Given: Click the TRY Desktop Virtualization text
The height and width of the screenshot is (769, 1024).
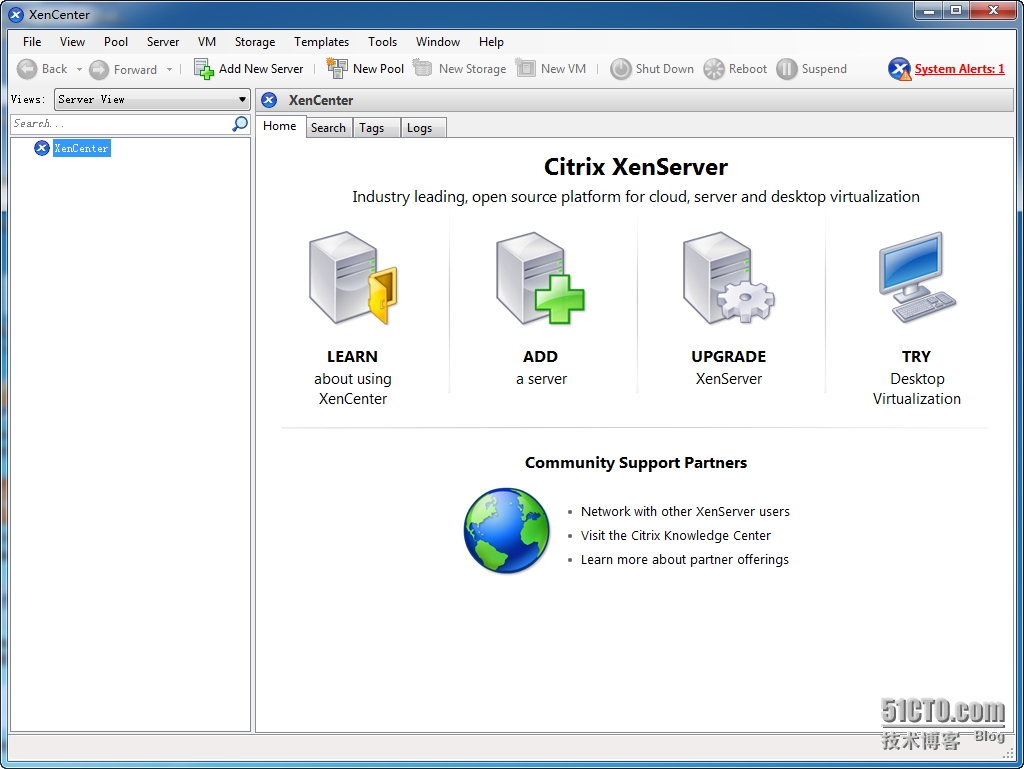Looking at the screenshot, I should pos(917,377).
